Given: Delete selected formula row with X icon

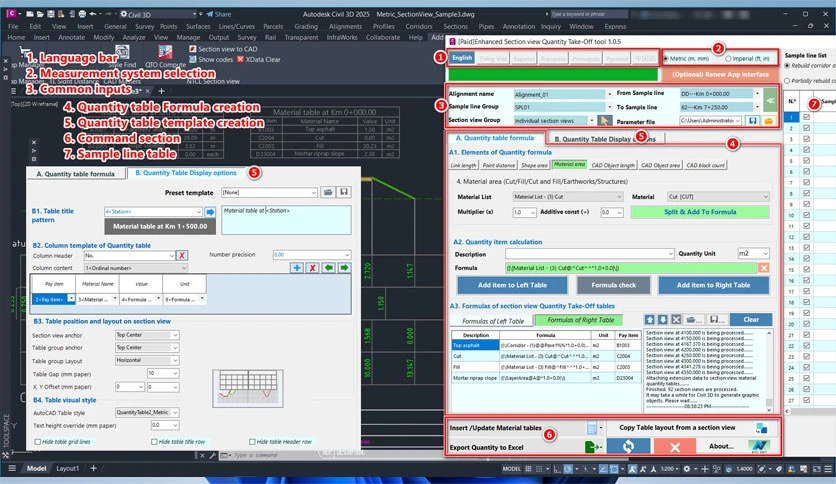Looking at the screenshot, I should click(x=676, y=319).
